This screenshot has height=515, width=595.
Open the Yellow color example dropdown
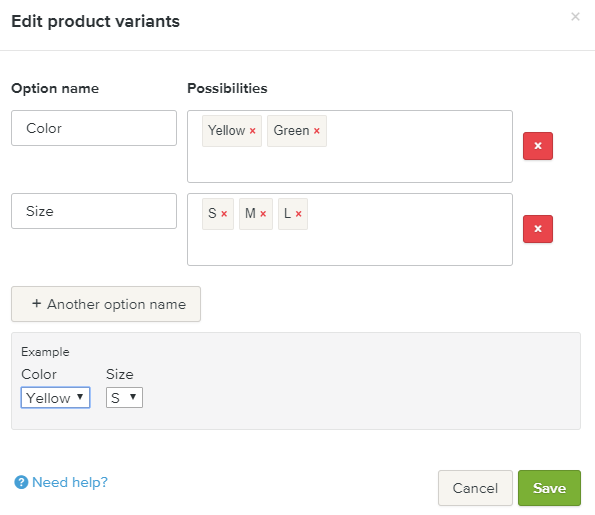[x=55, y=398]
